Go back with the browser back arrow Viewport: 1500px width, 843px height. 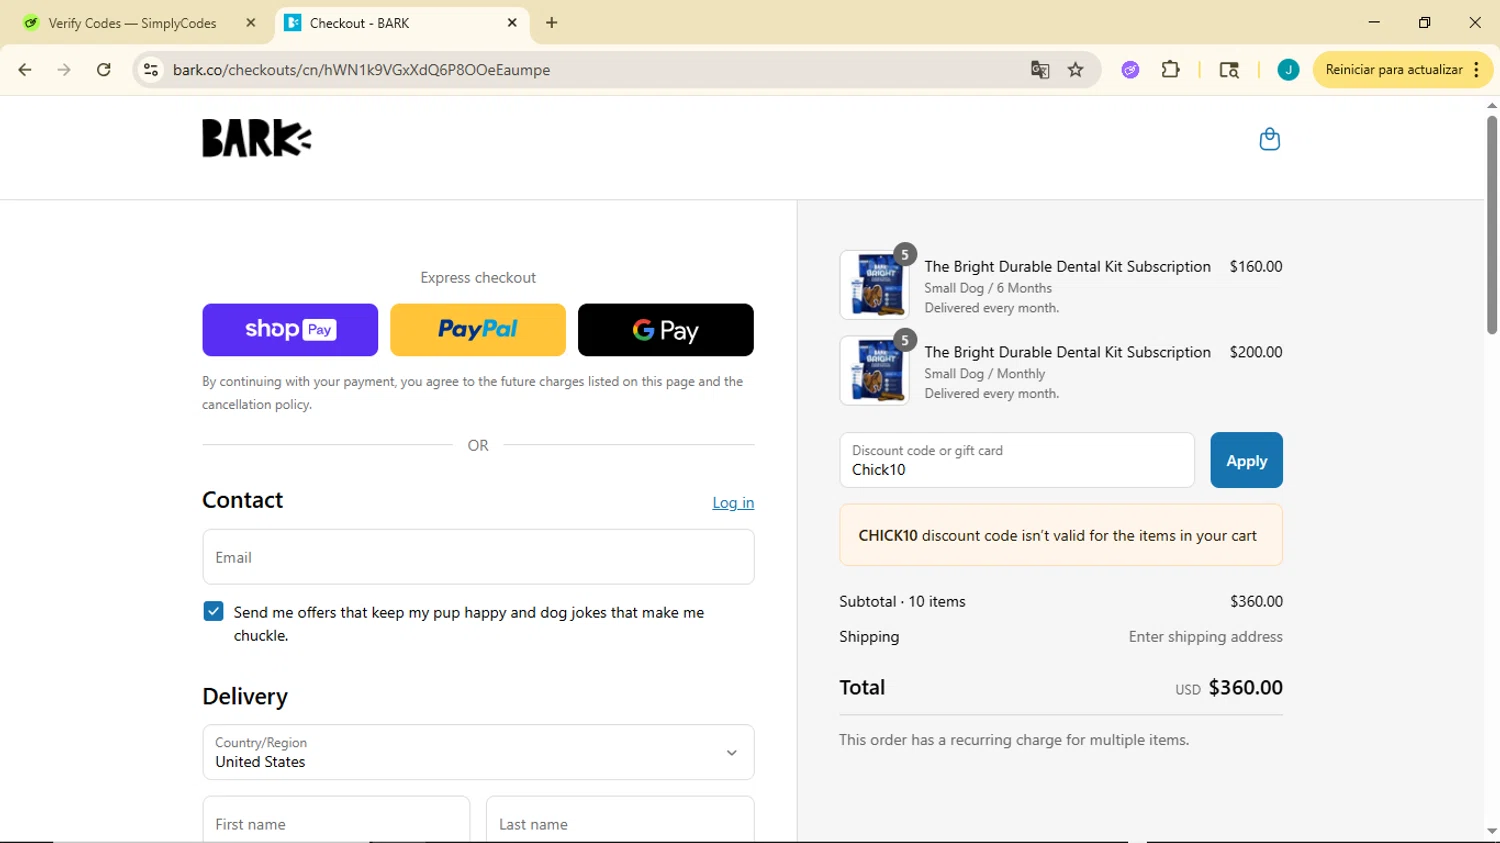25,70
